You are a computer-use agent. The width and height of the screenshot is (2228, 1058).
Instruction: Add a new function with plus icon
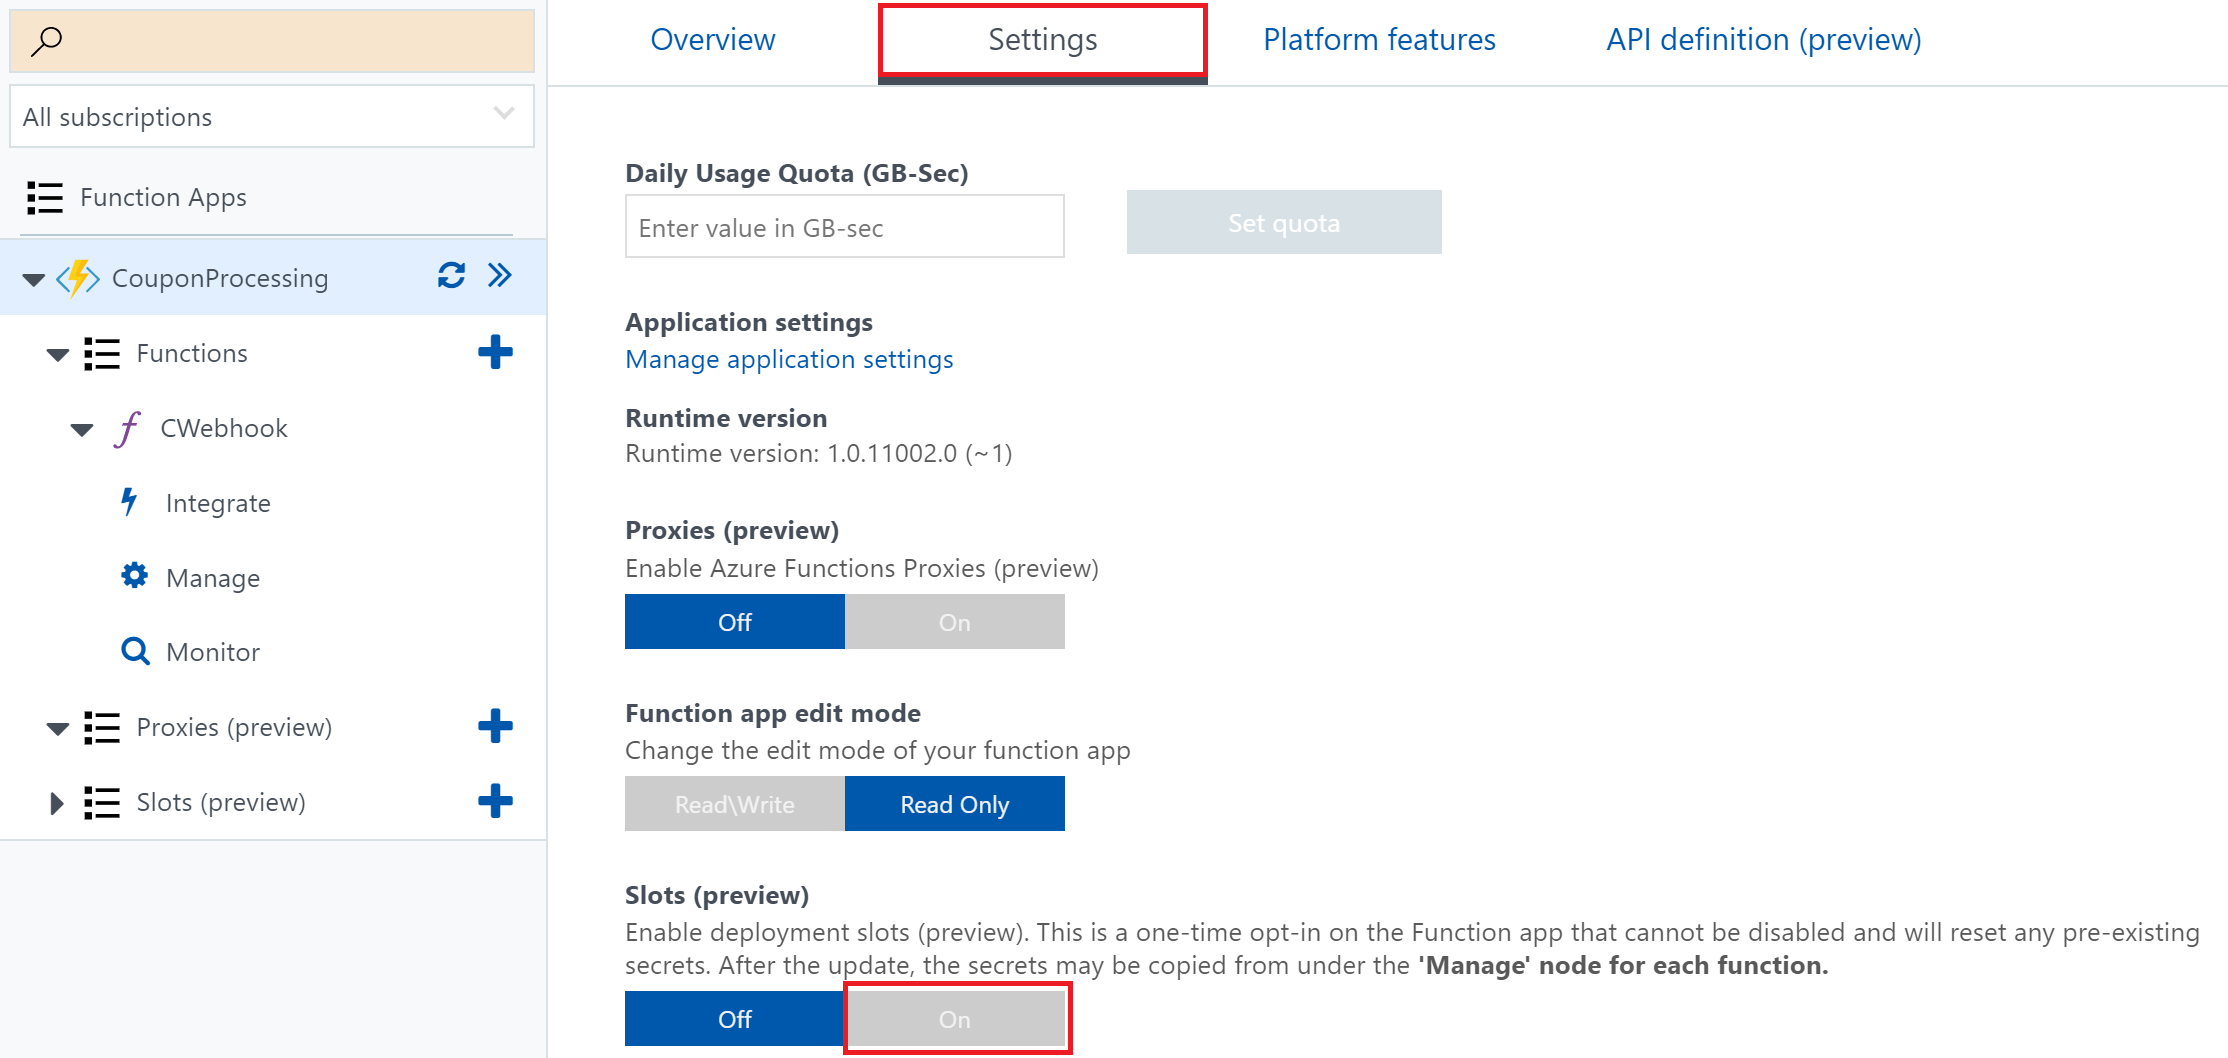(x=495, y=352)
